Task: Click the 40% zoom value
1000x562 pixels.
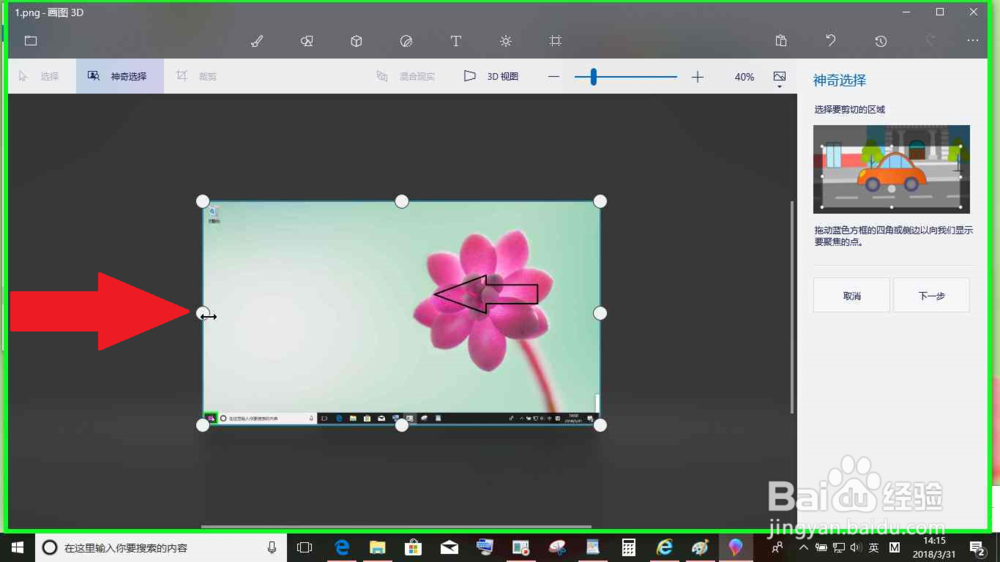Action: [744, 77]
